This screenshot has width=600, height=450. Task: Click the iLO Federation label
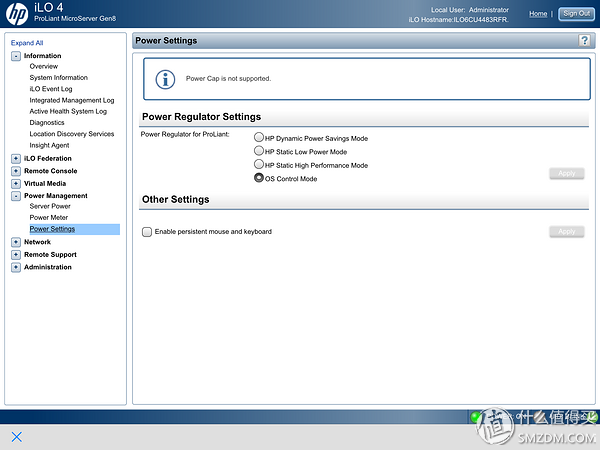[x=48, y=158]
